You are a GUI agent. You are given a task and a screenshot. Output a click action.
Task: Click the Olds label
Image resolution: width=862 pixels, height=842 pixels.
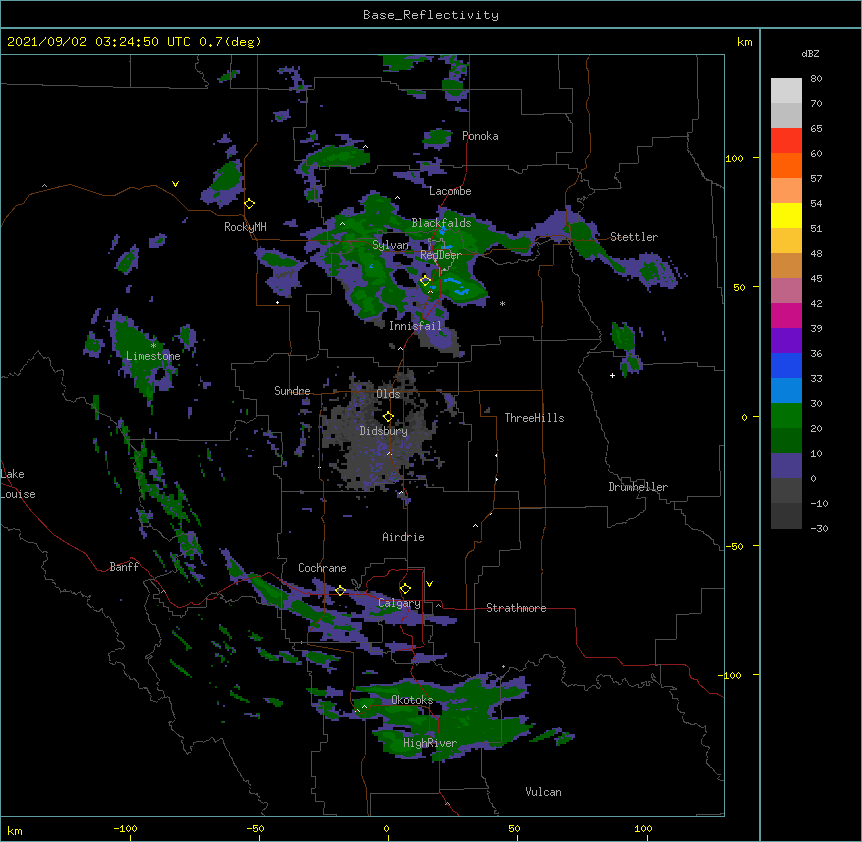(x=388, y=394)
